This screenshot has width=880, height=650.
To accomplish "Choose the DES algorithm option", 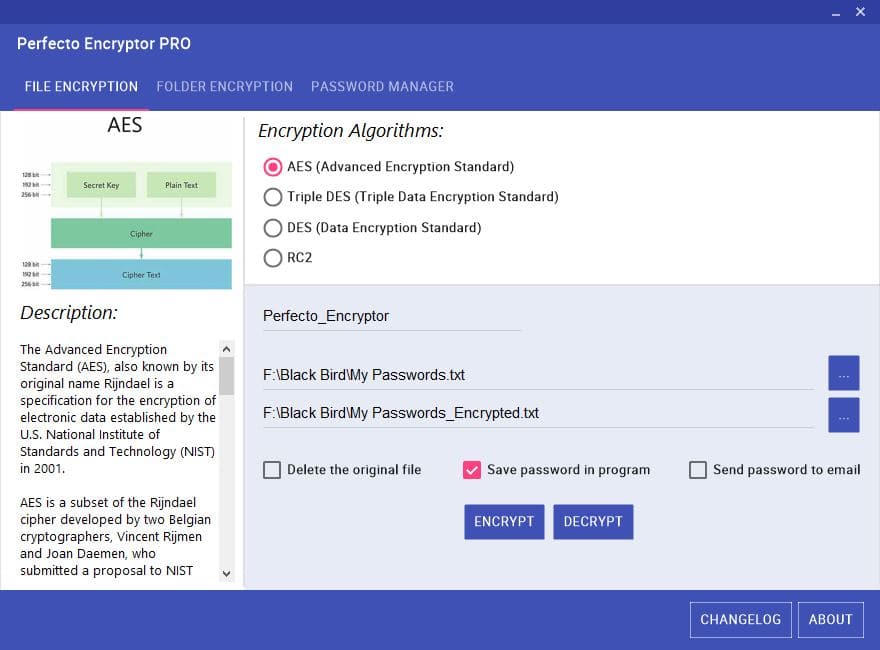I will [272, 228].
